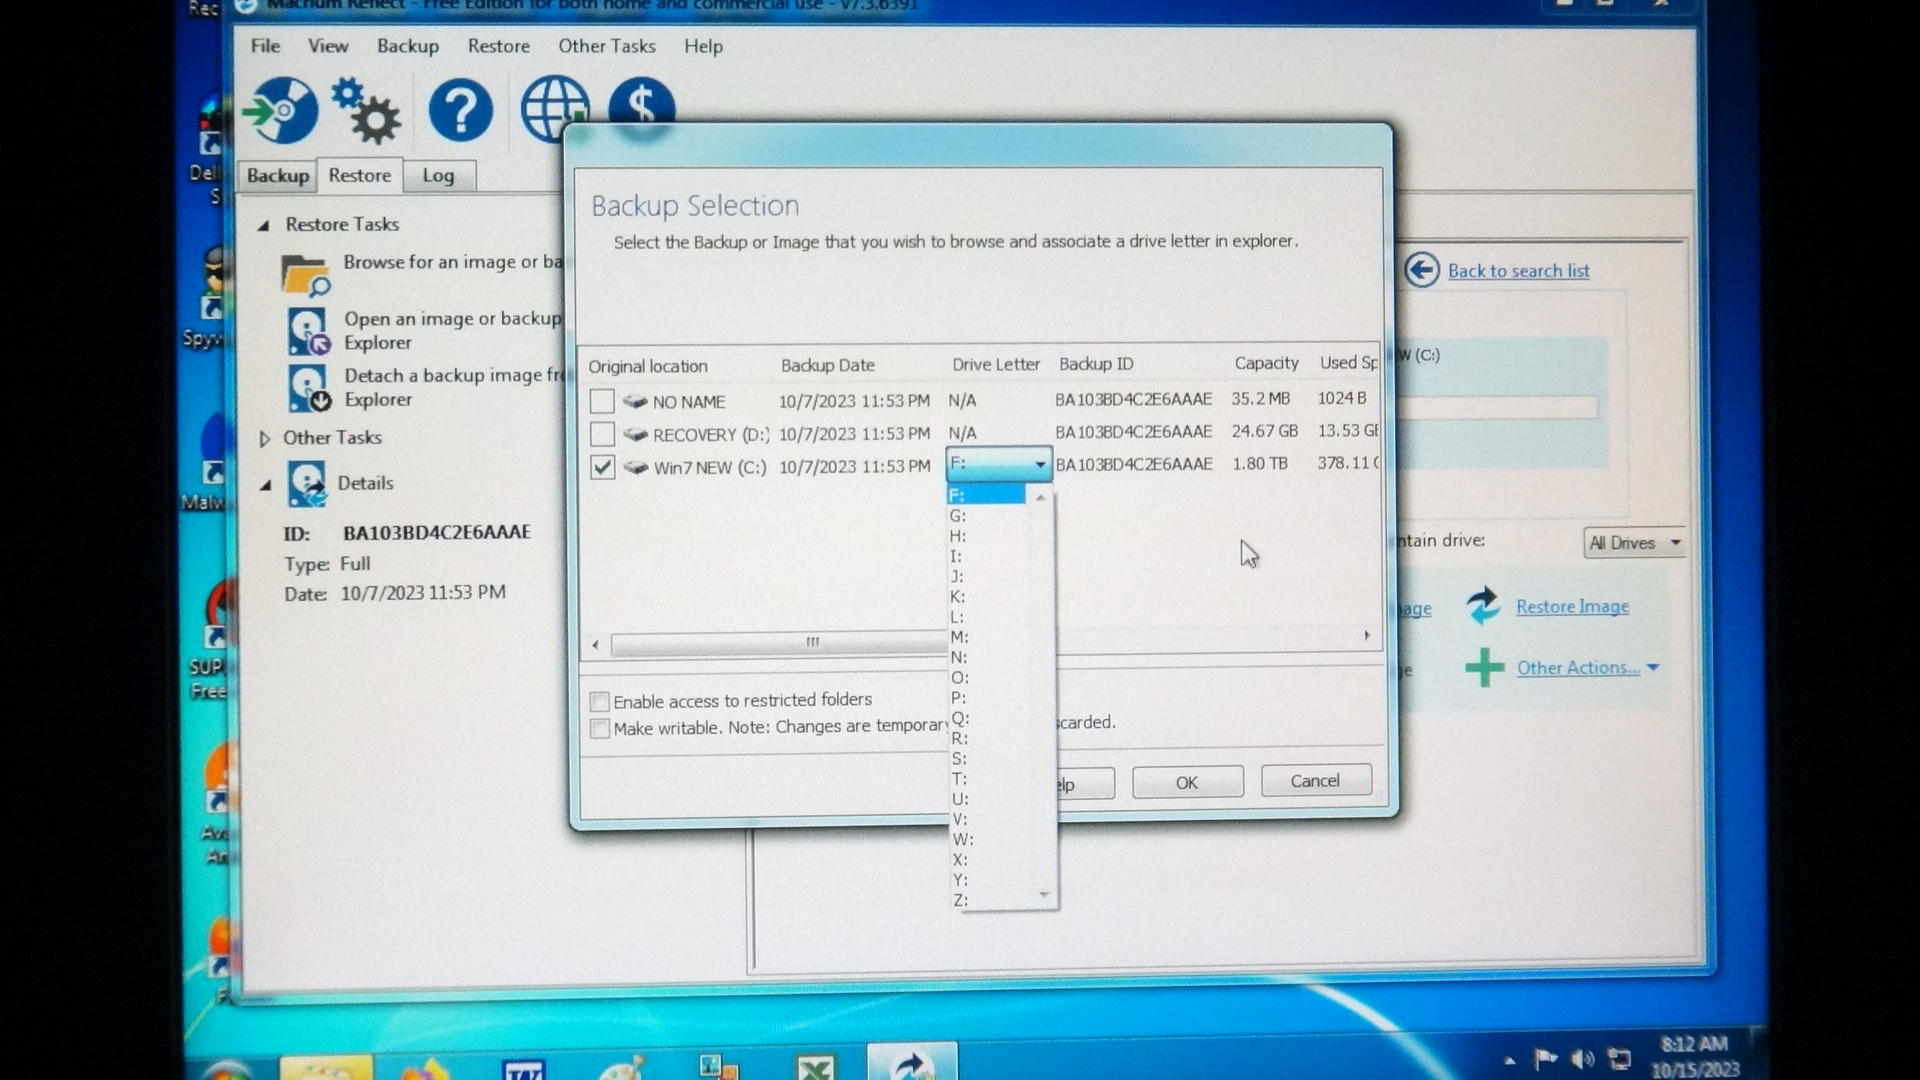The width and height of the screenshot is (1920, 1080).
Task: Expand the Other Tasks section
Action: click(264, 438)
